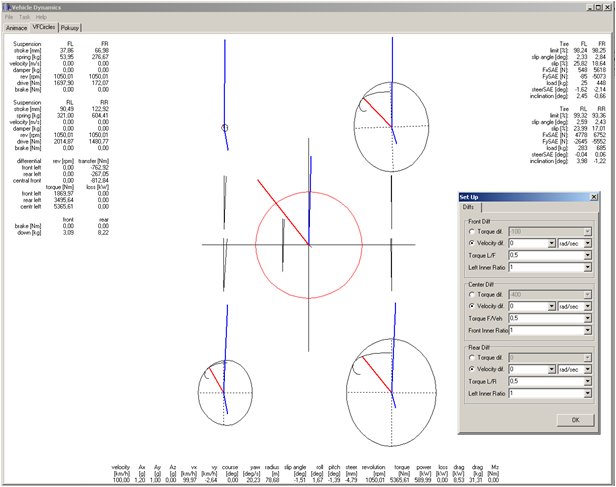The height and width of the screenshot is (487, 616).
Task: Select Center Diff Torque dif. radio button
Action: click(x=472, y=296)
